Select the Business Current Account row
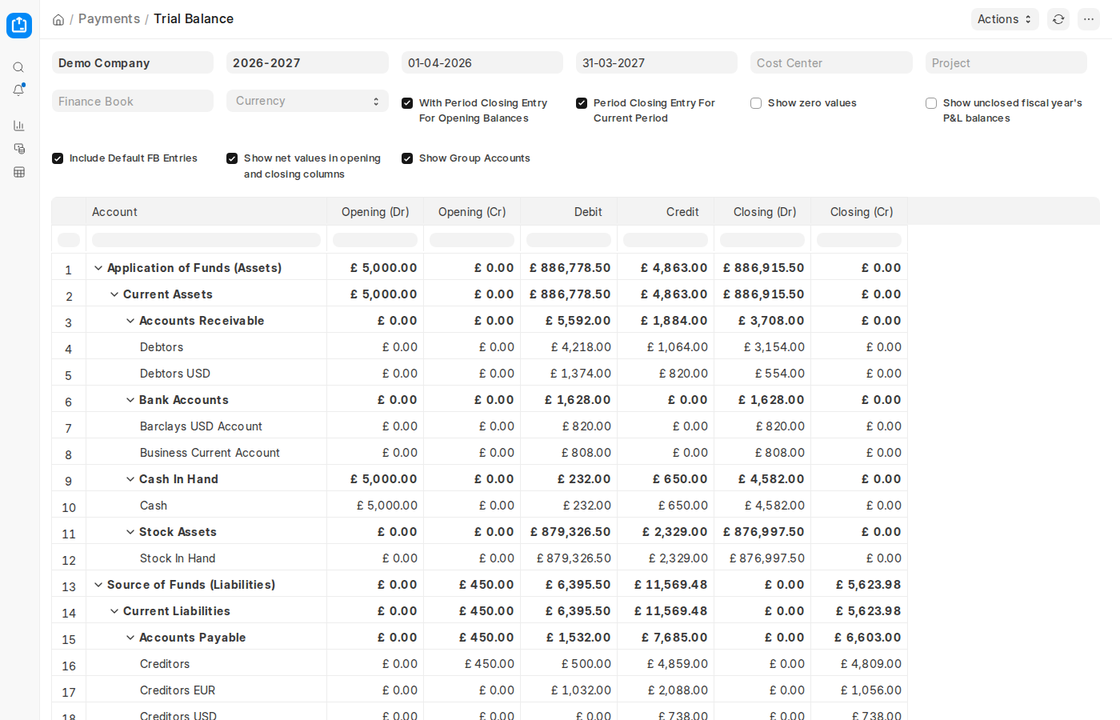This screenshot has height=720, width=1120. coord(479,453)
